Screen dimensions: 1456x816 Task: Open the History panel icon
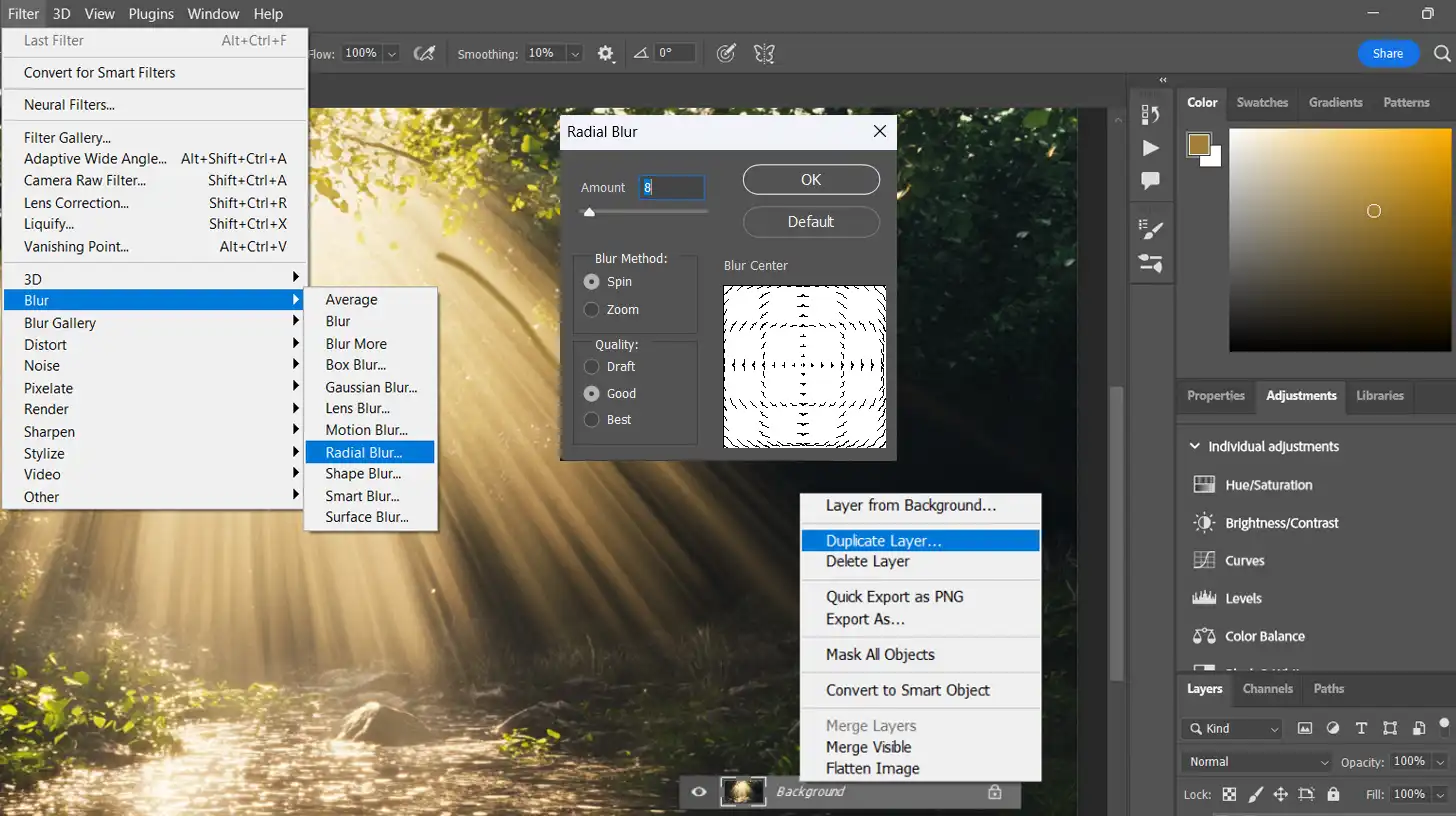pos(1150,115)
